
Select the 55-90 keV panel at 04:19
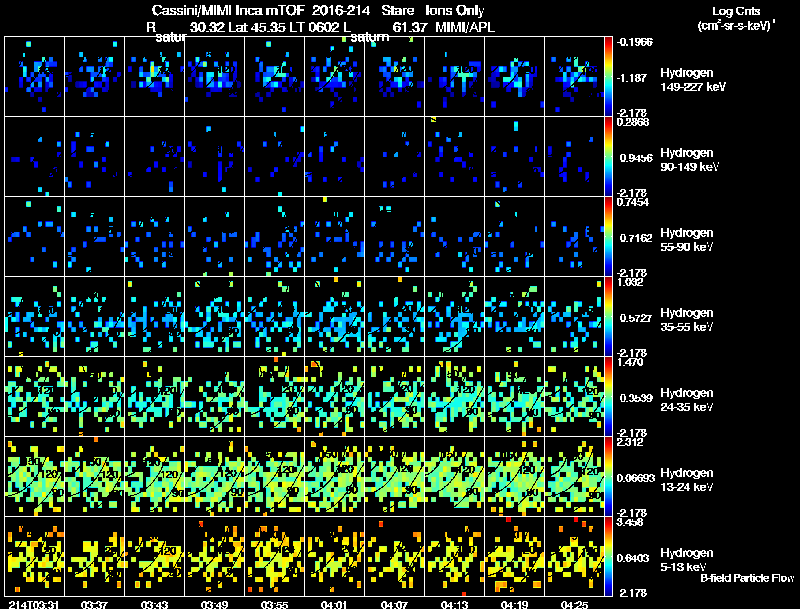tap(515, 237)
